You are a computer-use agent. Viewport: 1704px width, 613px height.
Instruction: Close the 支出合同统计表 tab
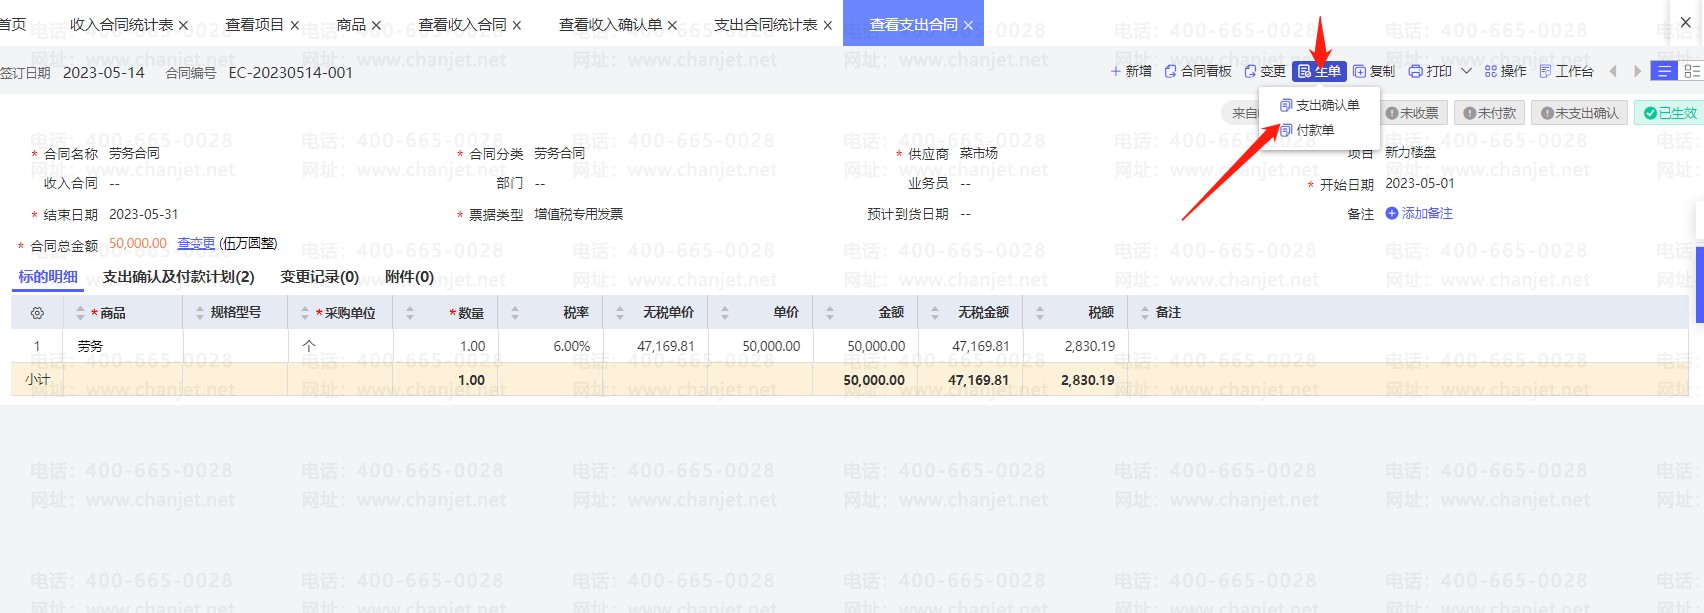pos(827,25)
